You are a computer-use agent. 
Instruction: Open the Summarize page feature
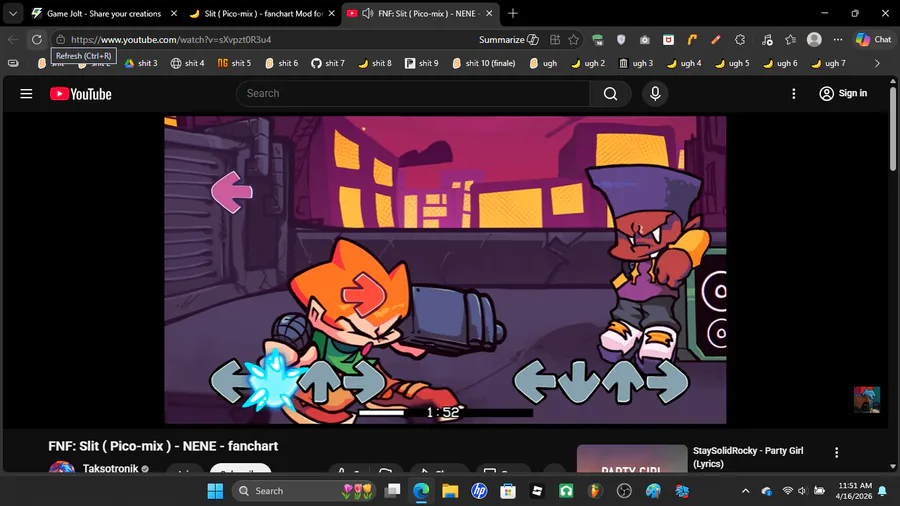coord(509,40)
